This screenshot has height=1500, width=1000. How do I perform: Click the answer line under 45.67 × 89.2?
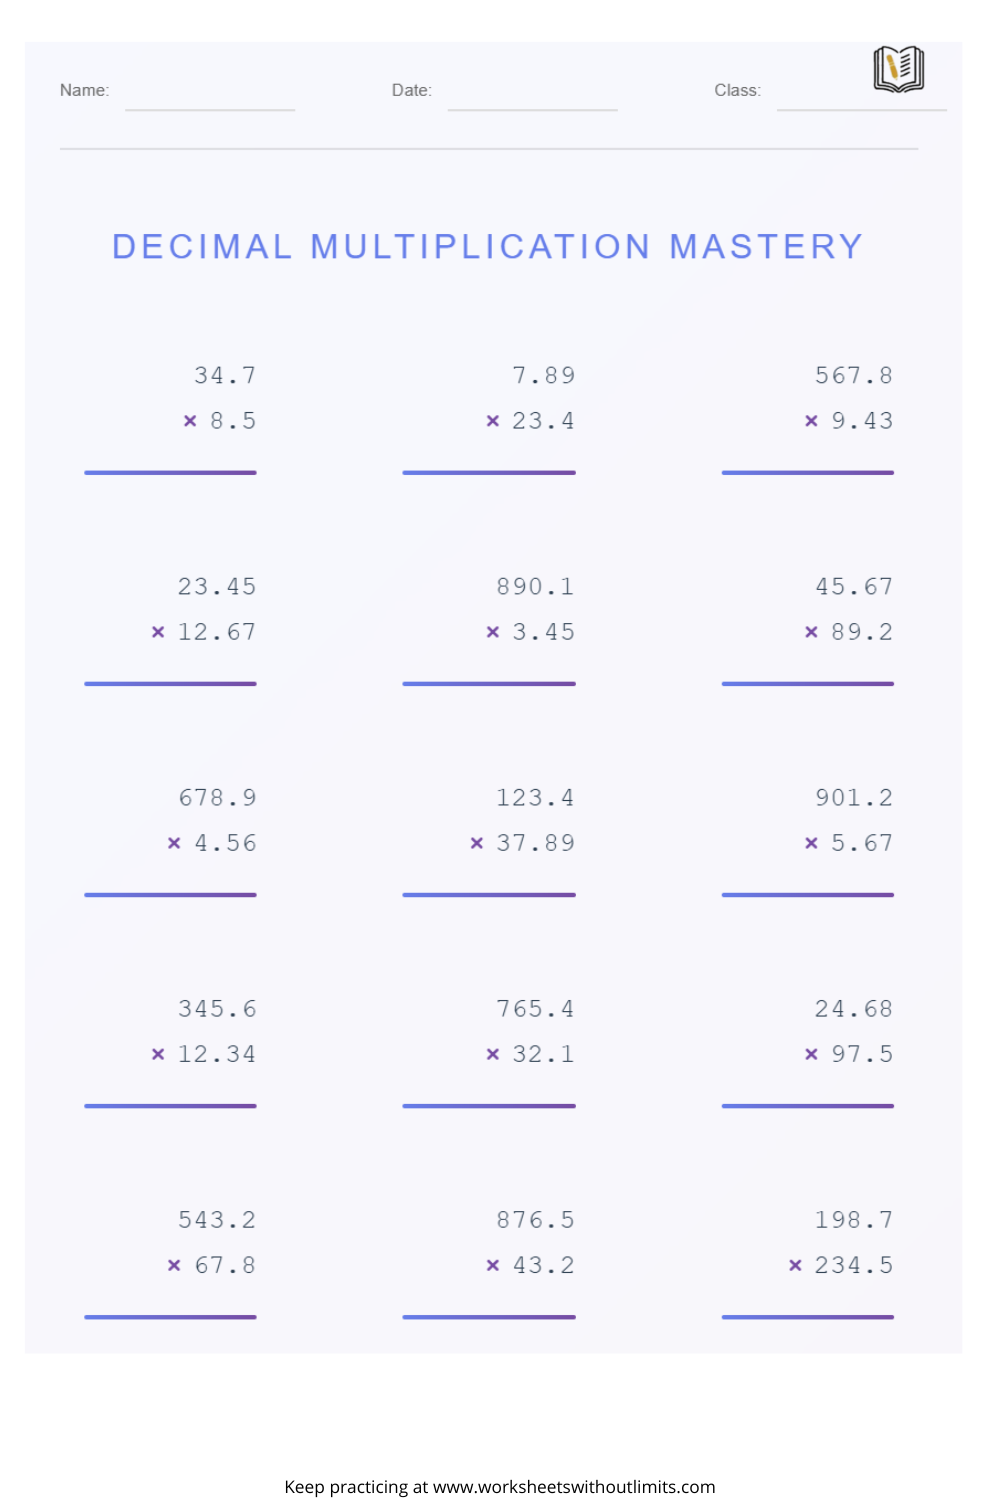click(807, 683)
